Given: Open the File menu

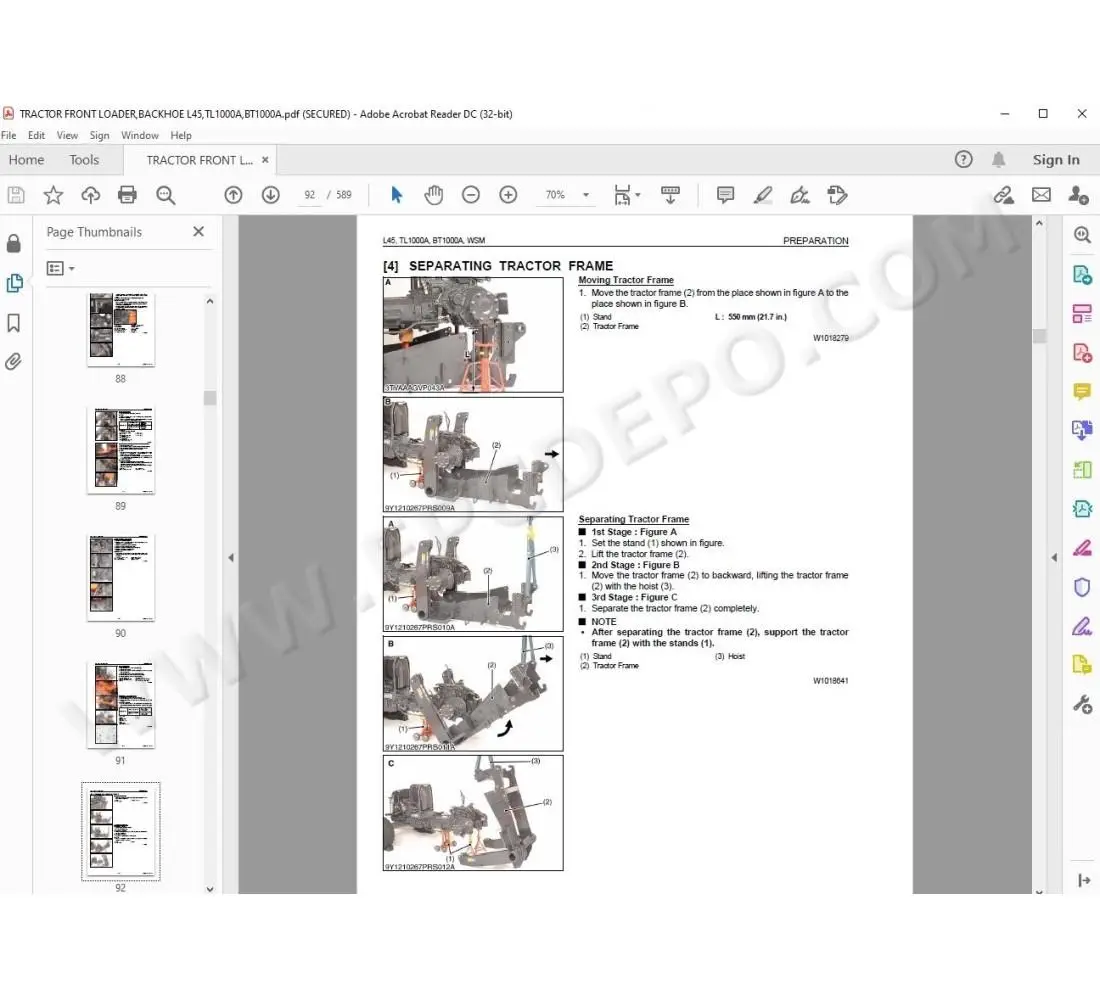Looking at the screenshot, I should (8, 135).
